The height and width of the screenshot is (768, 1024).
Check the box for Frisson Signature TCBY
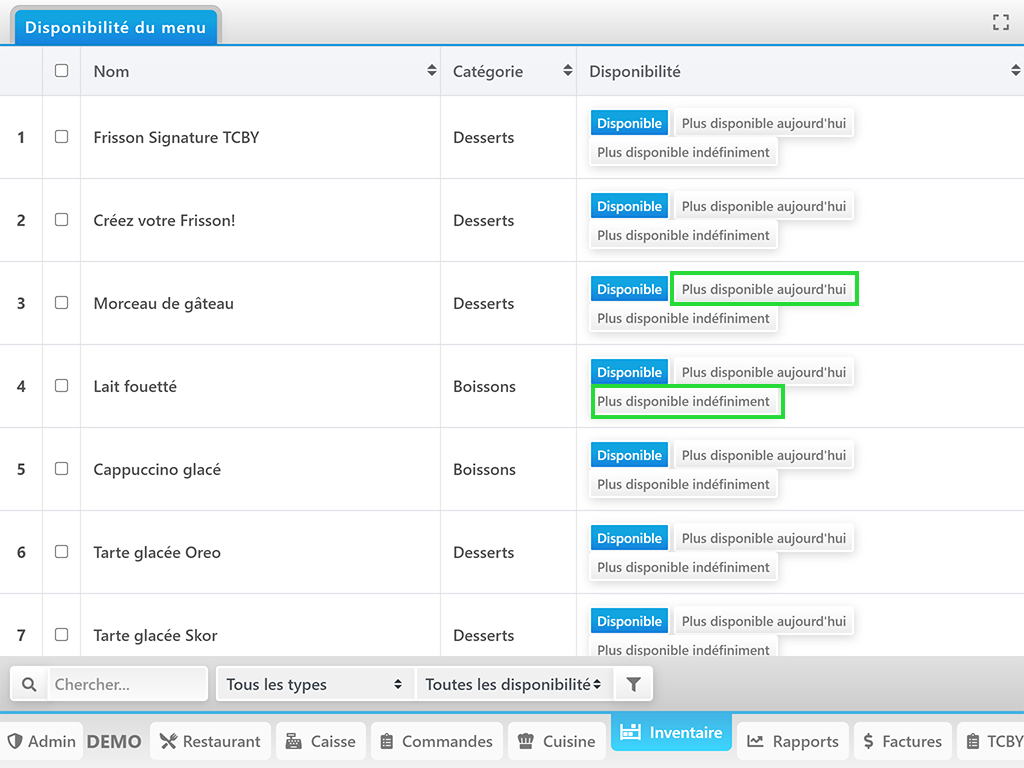pos(62,137)
